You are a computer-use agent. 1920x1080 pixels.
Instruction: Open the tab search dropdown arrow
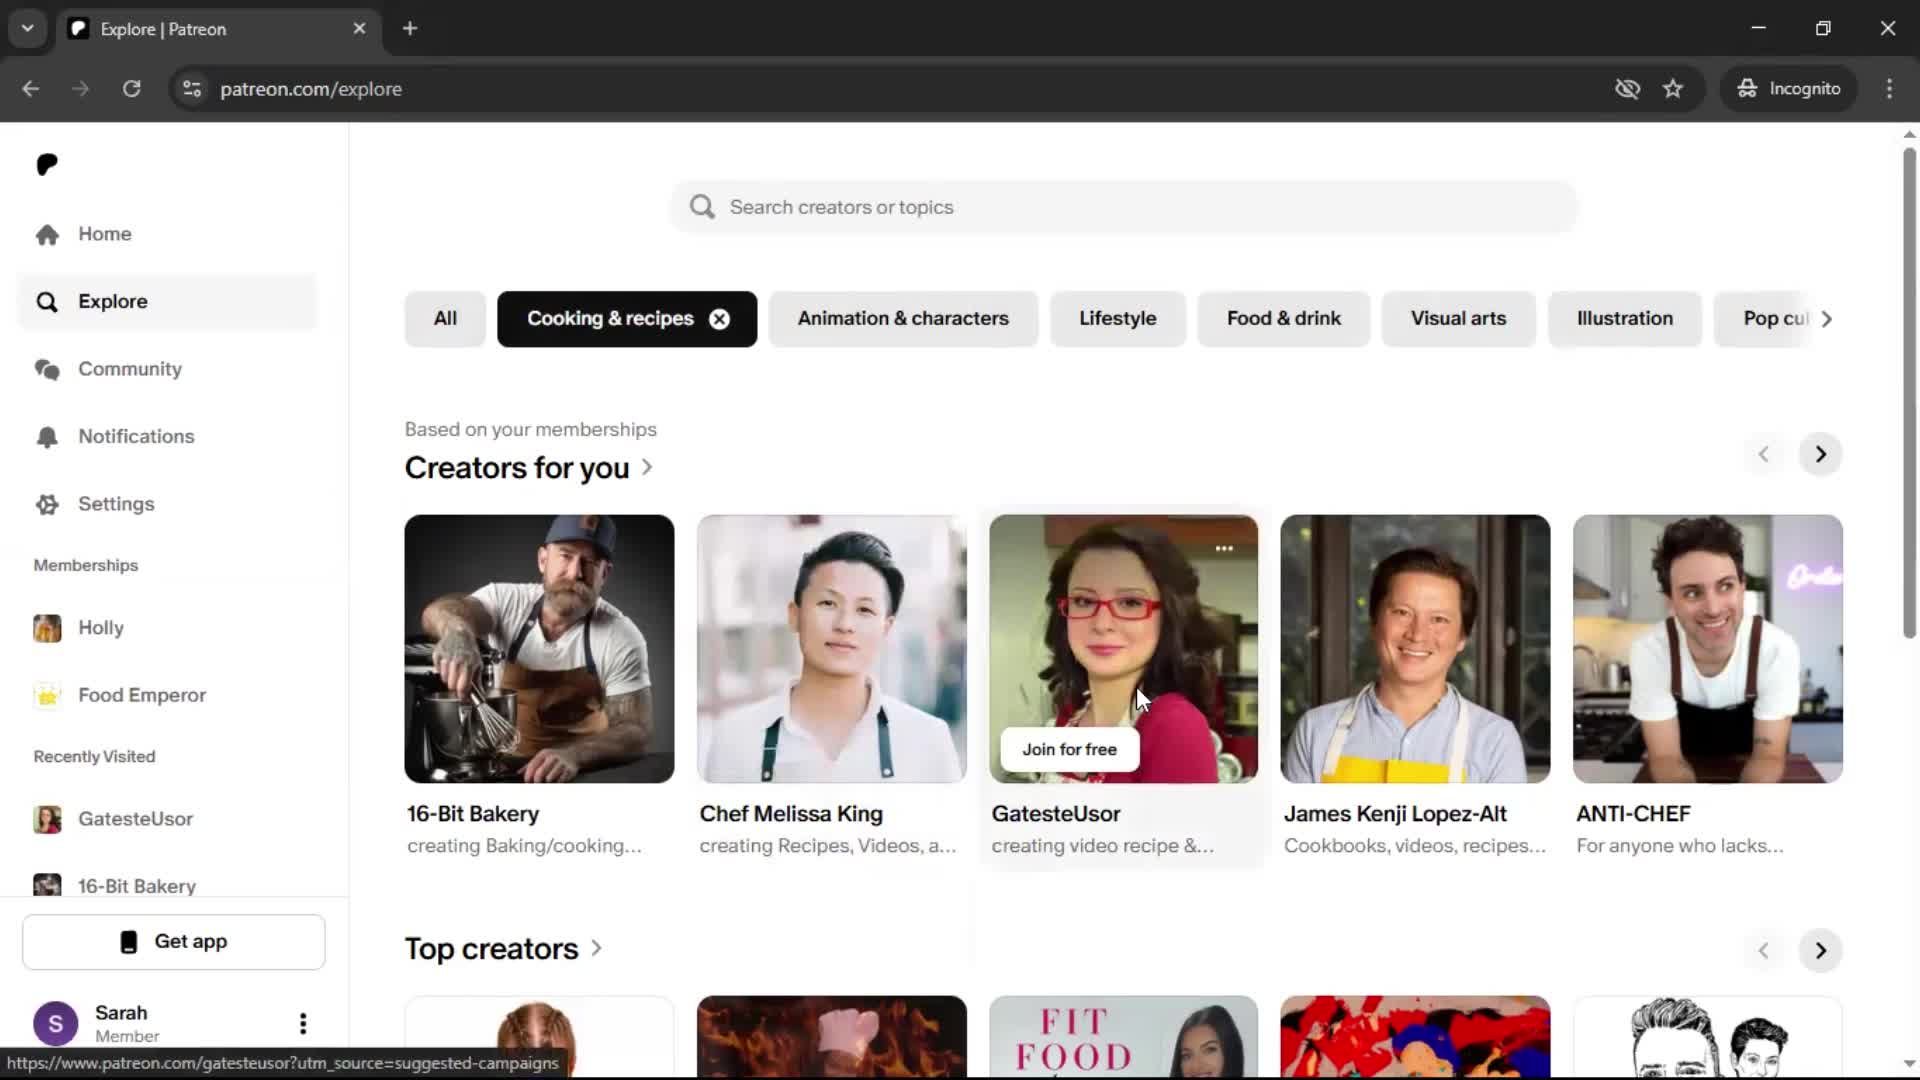(28, 29)
